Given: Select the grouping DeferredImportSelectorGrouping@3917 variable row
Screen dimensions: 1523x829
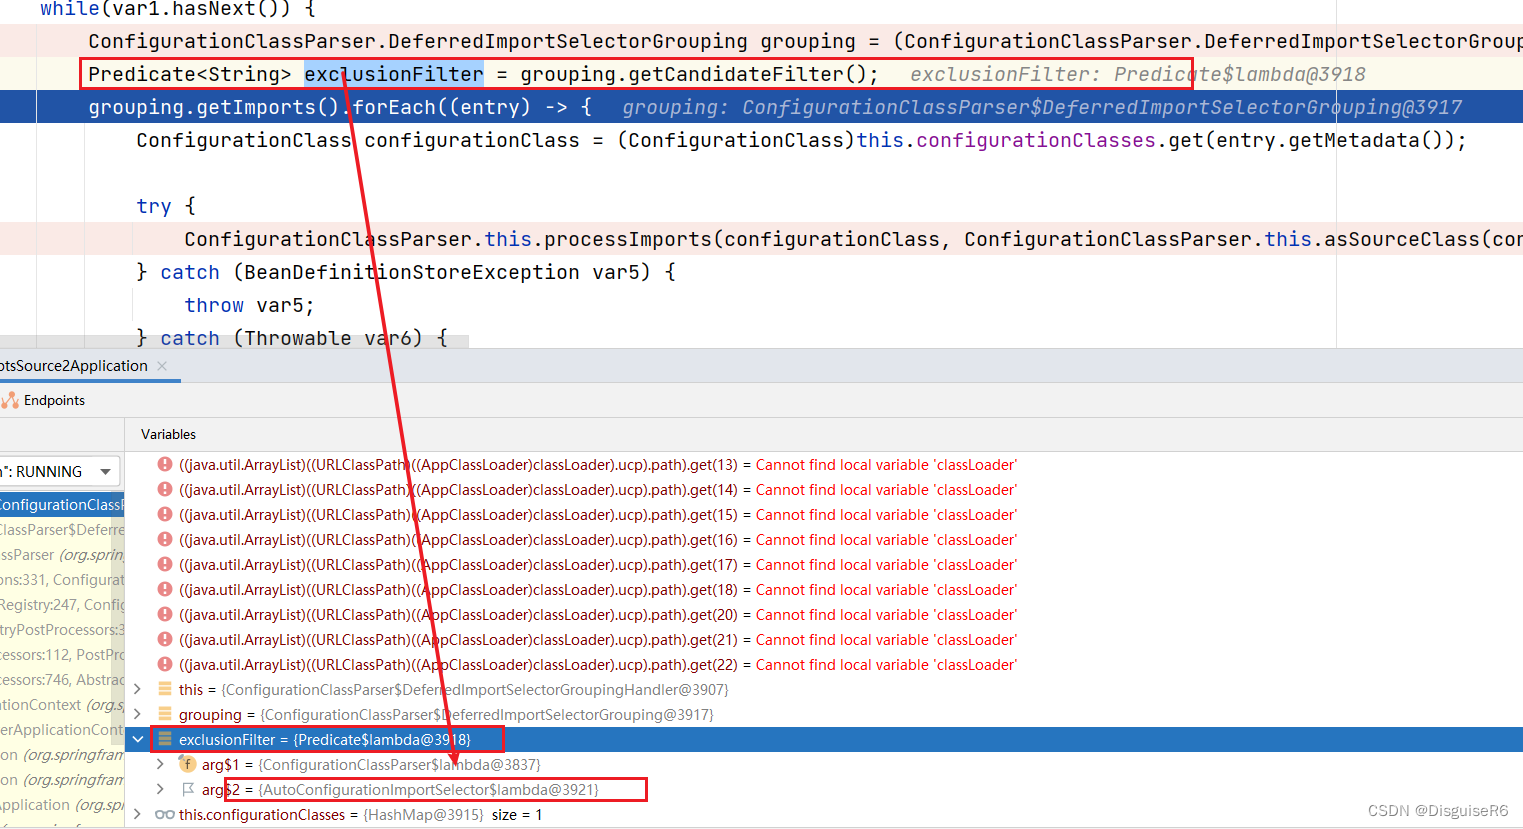Looking at the screenshot, I should 825,714.
